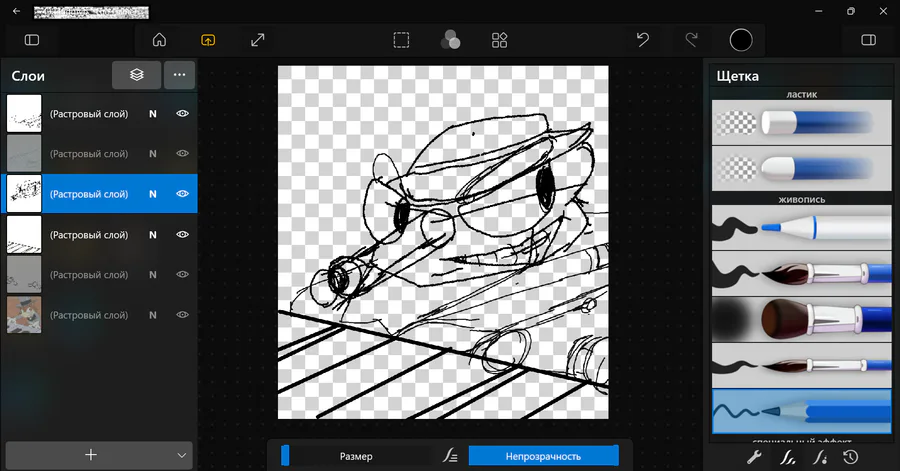Expand the add-layer chevron dropdown
The image size is (900, 471).
pos(181,456)
